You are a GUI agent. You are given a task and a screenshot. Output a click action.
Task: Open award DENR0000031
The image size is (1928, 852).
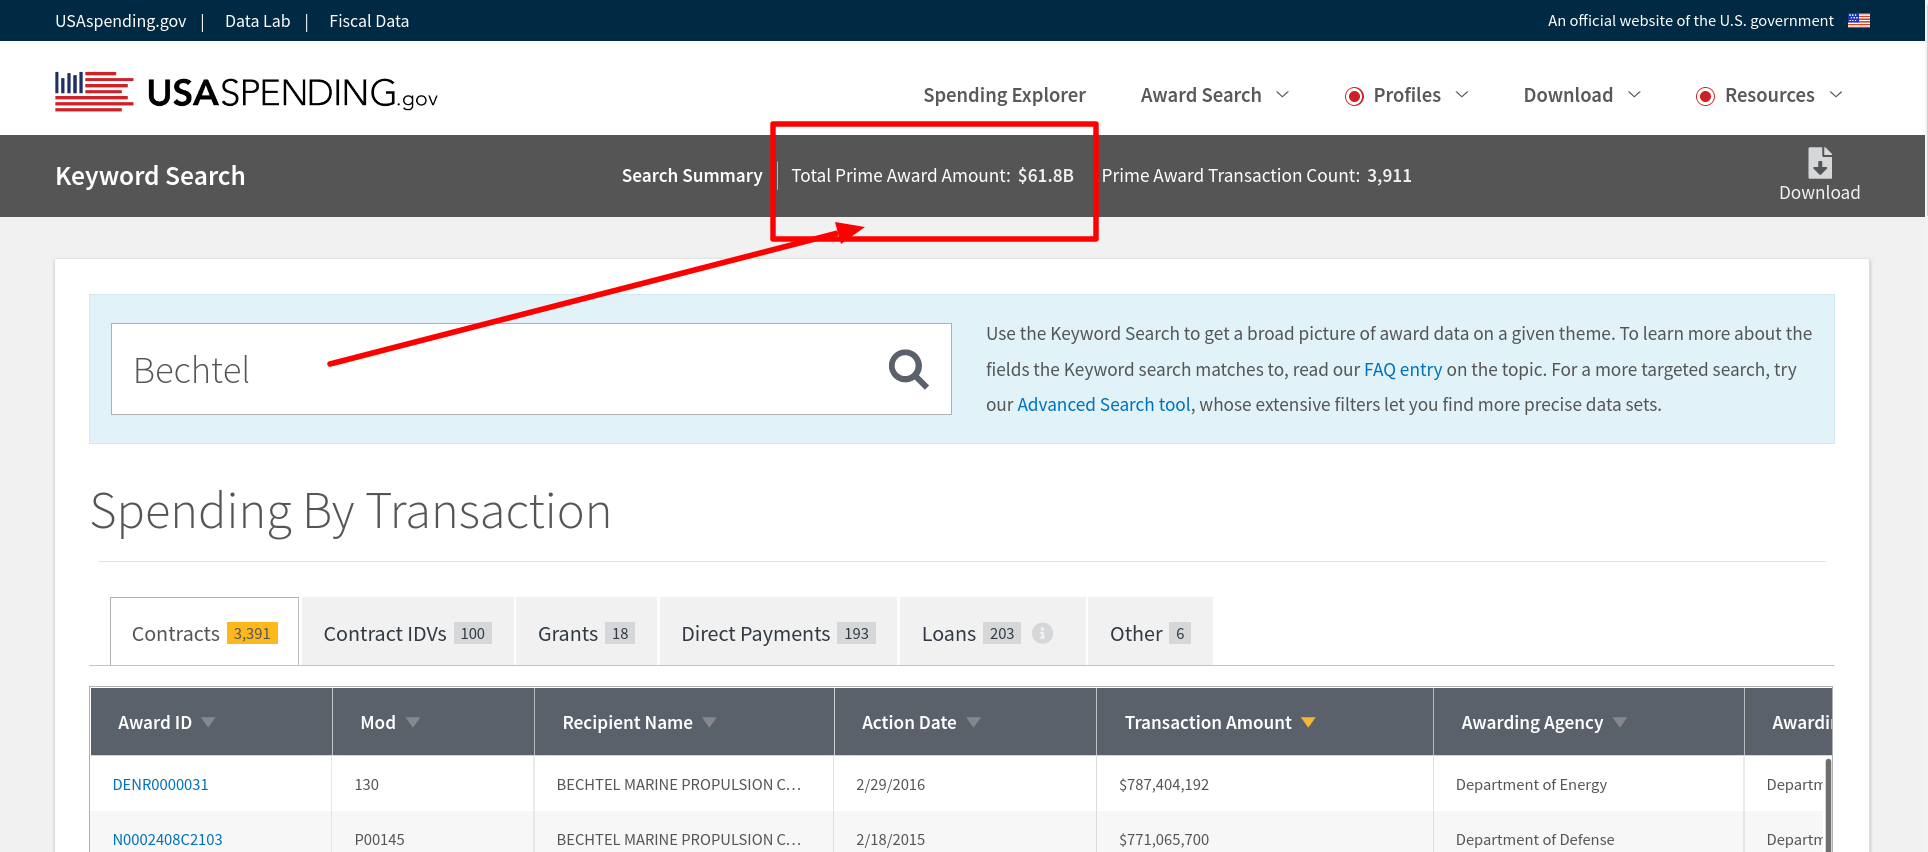[x=160, y=784]
